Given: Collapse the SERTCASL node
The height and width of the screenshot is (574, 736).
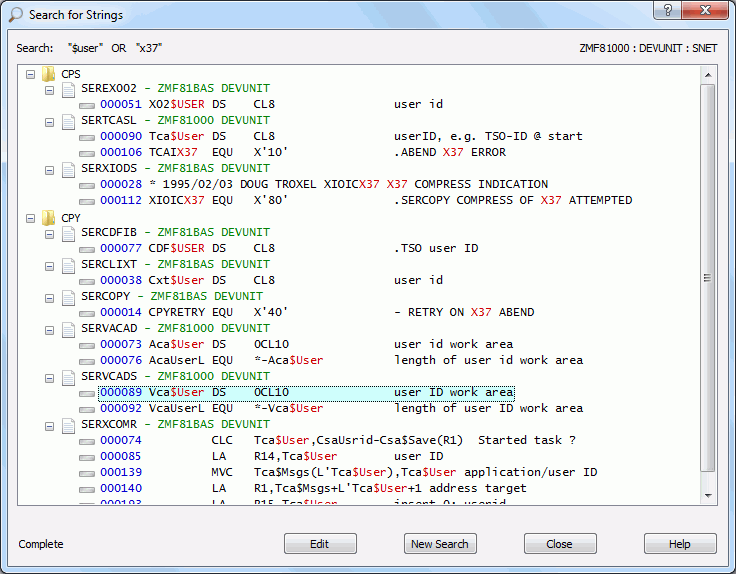Looking at the screenshot, I should [x=49, y=122].
